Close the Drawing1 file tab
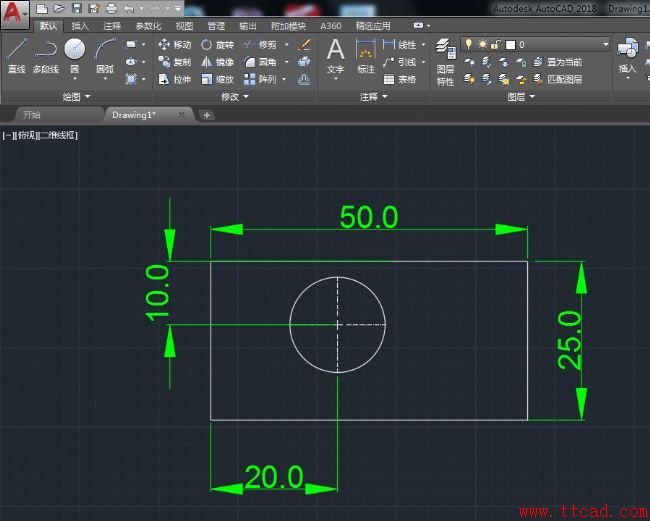Viewport: 650px width, 521px height. pyautogui.click(x=182, y=114)
